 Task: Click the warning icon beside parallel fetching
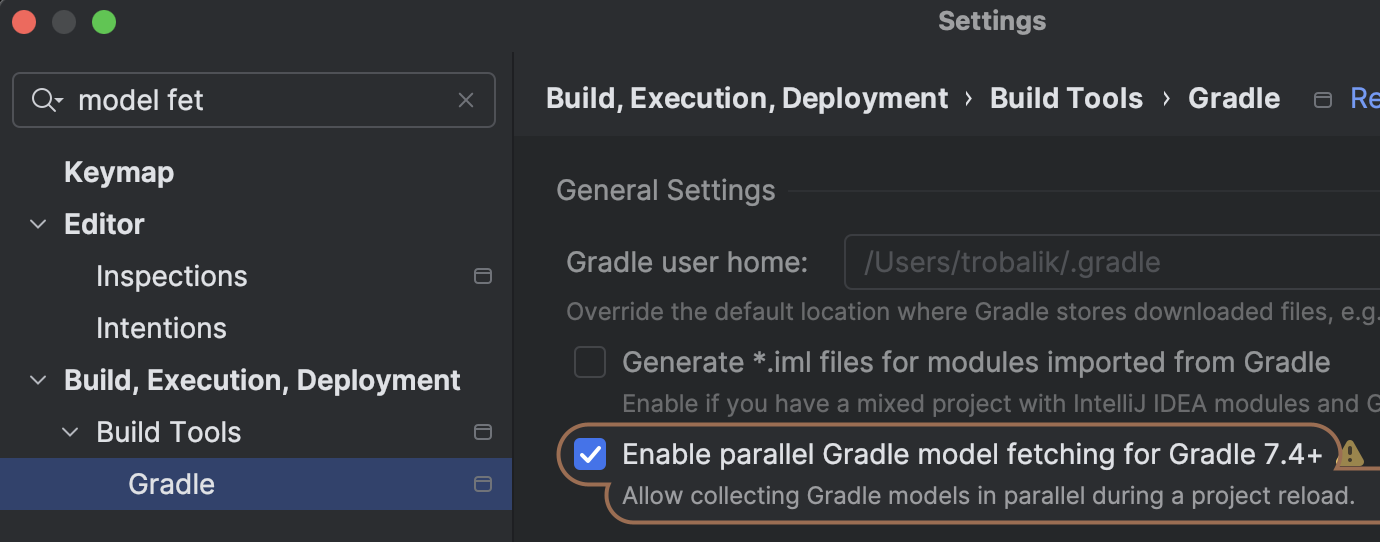tap(1350, 454)
